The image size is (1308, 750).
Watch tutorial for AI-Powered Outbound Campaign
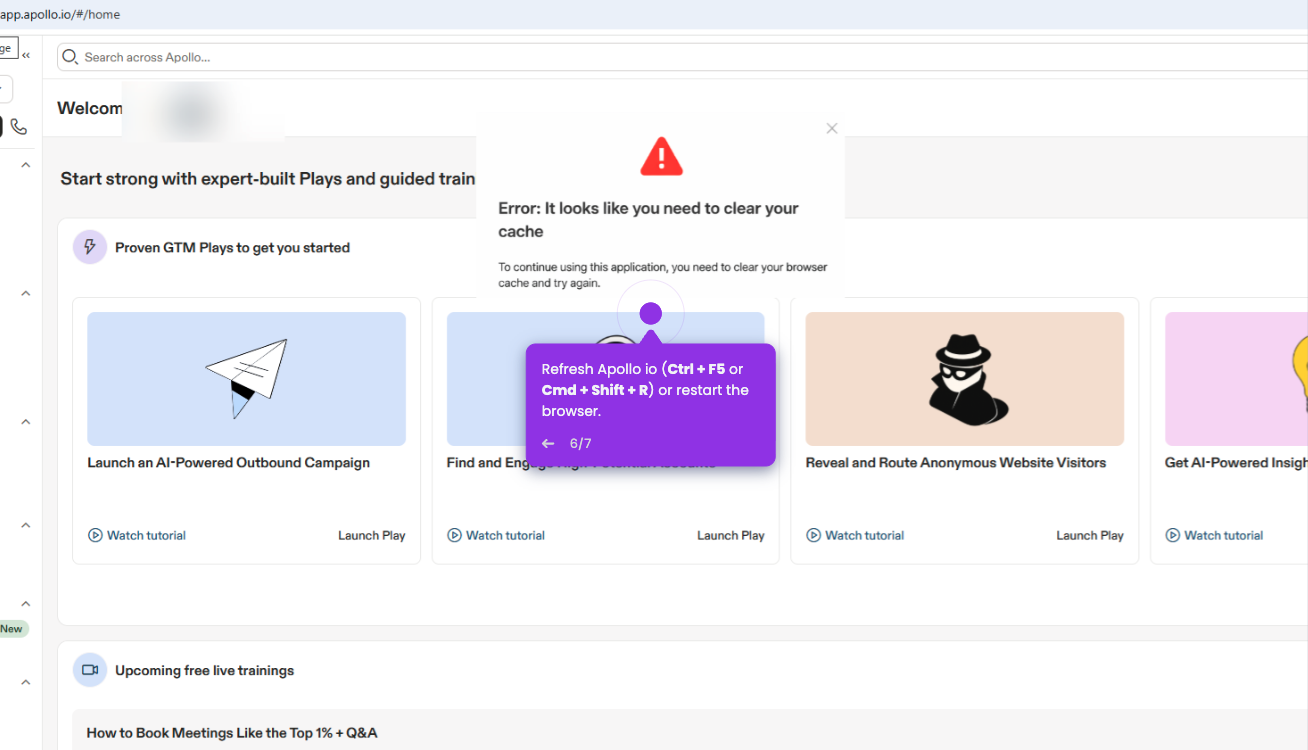point(137,535)
